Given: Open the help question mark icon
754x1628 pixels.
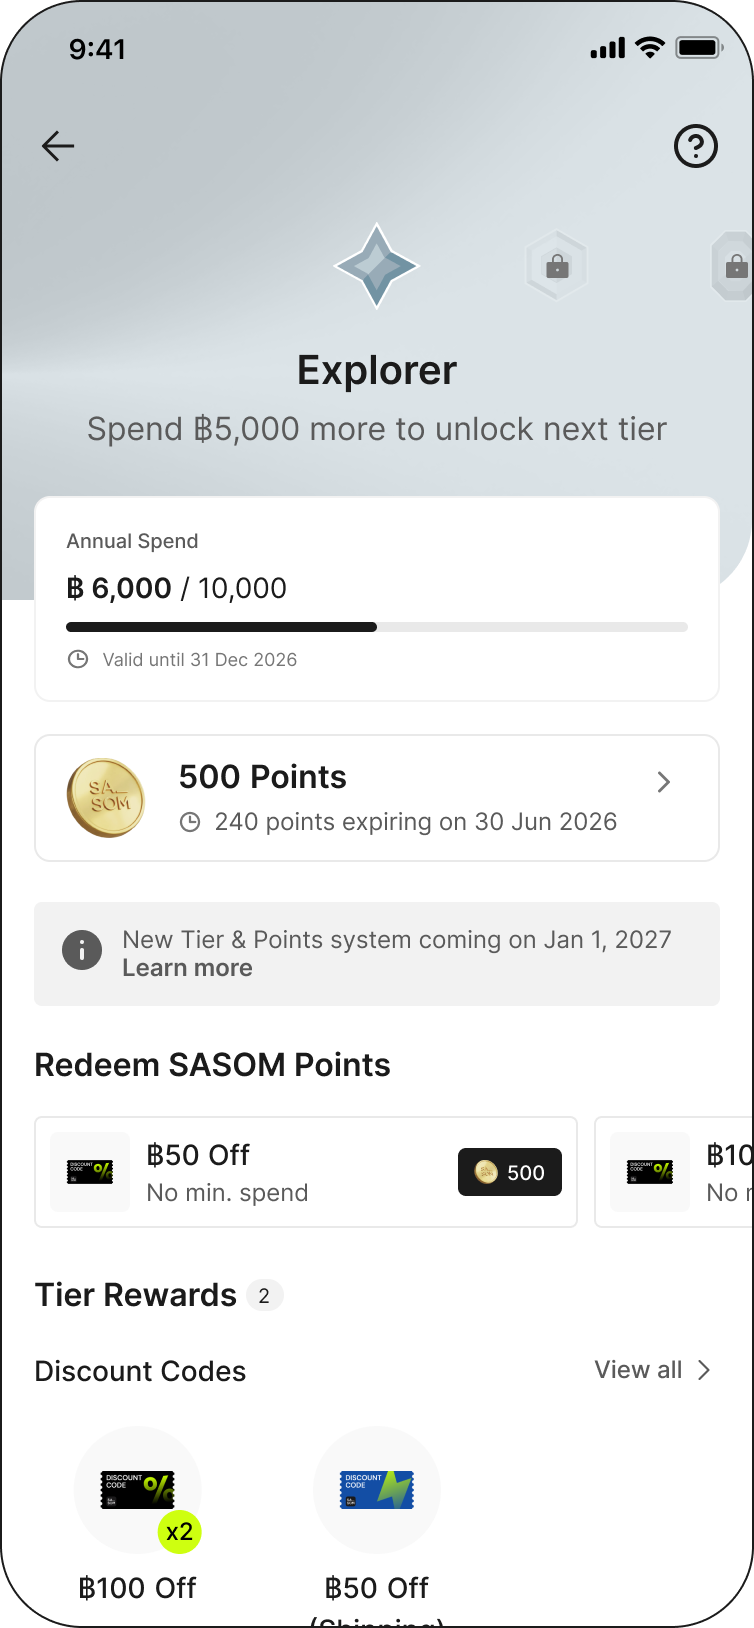Looking at the screenshot, I should [x=695, y=146].
